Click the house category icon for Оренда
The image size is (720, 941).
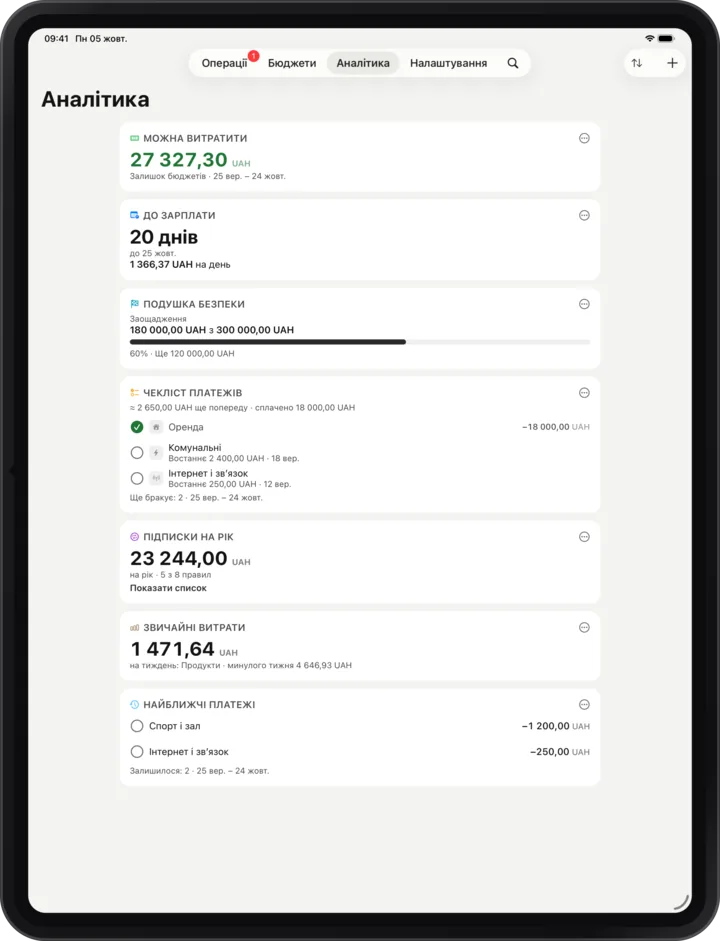tap(156, 427)
